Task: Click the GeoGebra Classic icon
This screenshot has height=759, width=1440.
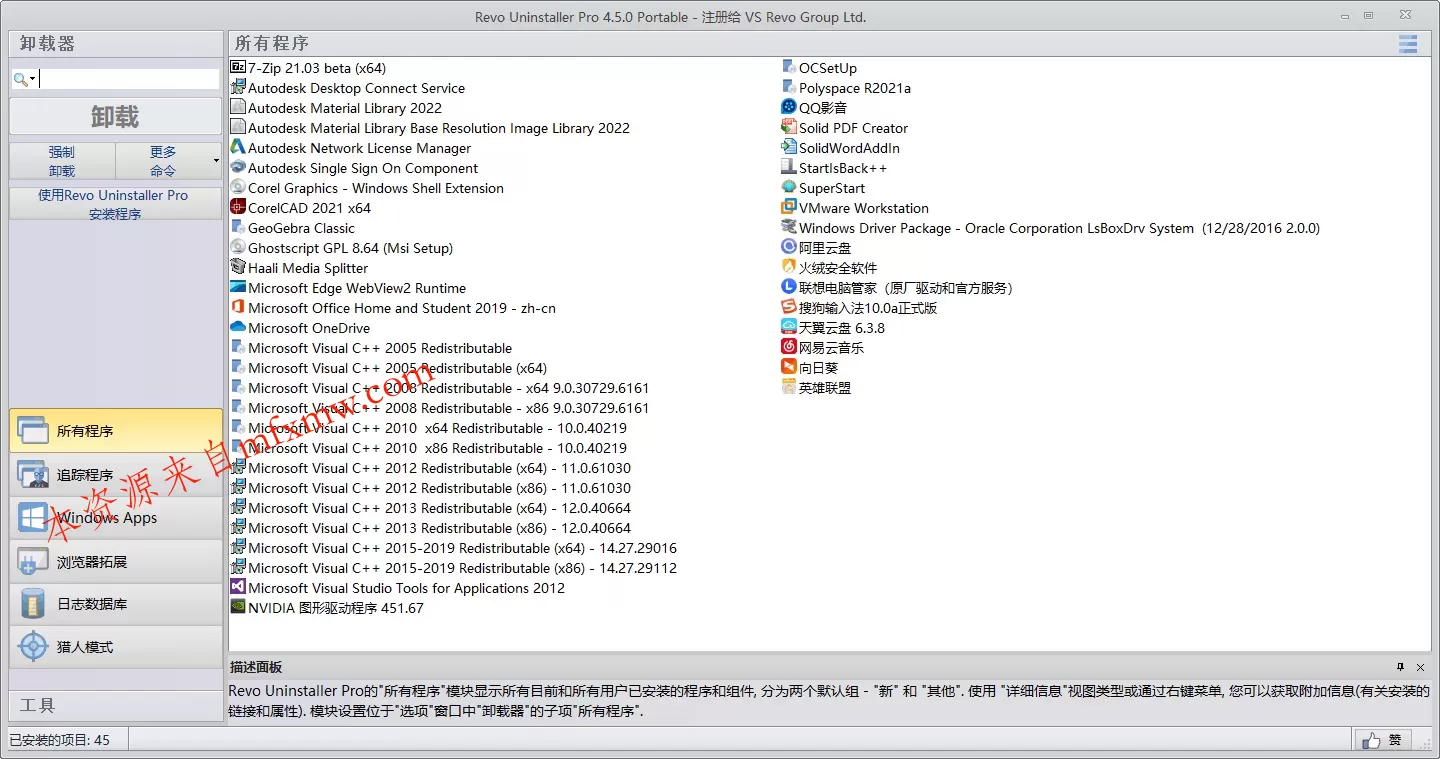Action: [238, 227]
